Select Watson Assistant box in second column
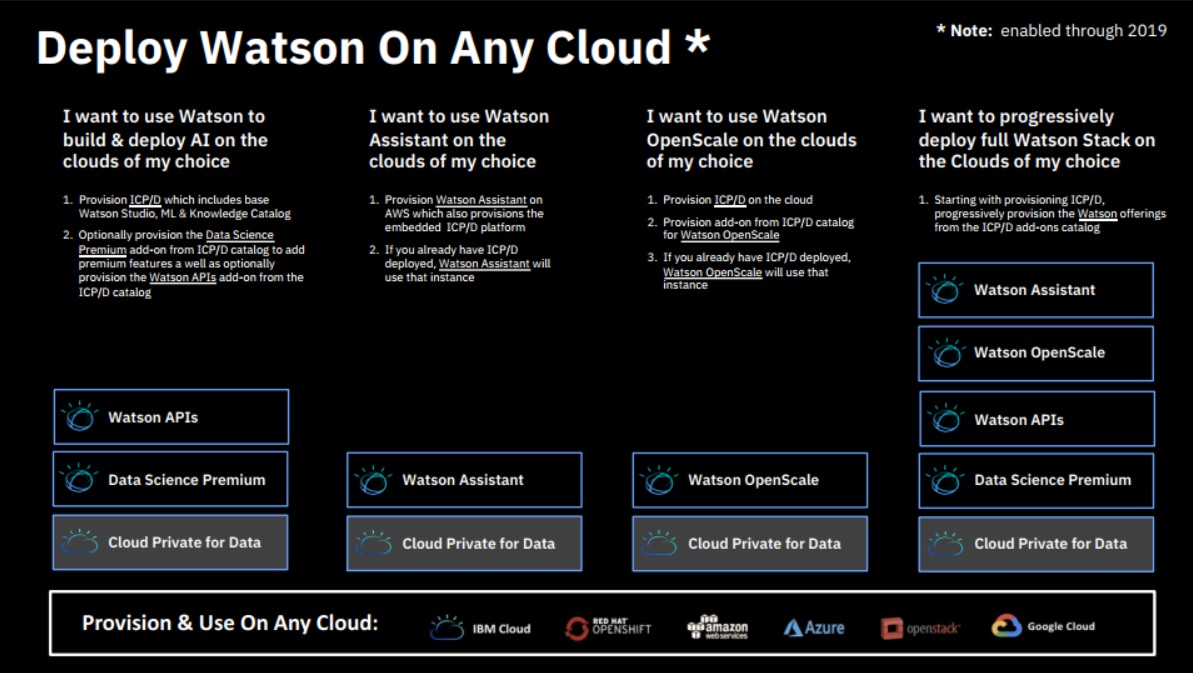Screen dimensions: 1193x673 [464, 480]
